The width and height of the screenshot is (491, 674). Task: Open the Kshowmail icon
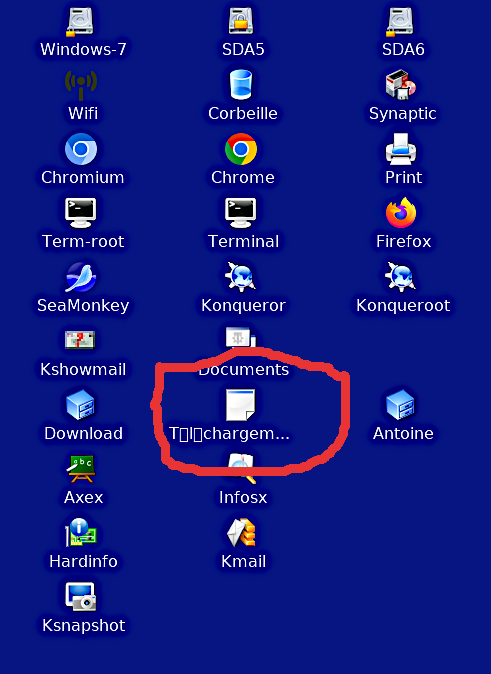coord(80,340)
